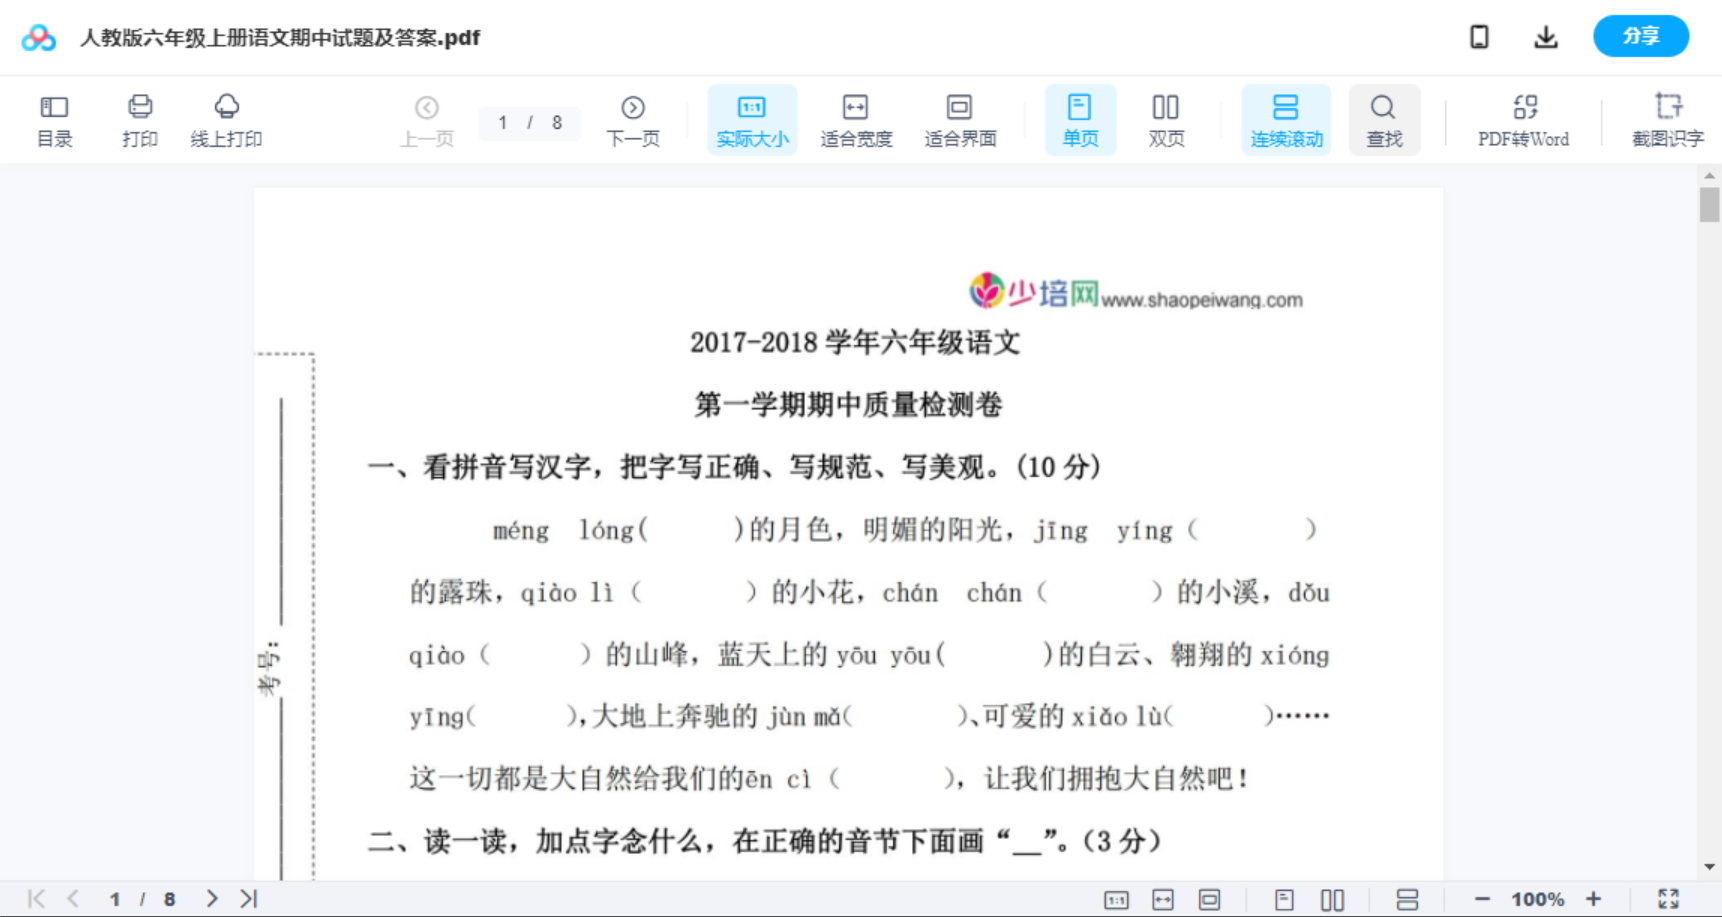Screen dimensions: 1722x917
Task: Select 适合宽度 fit width mode
Action: pyautogui.click(x=856, y=120)
